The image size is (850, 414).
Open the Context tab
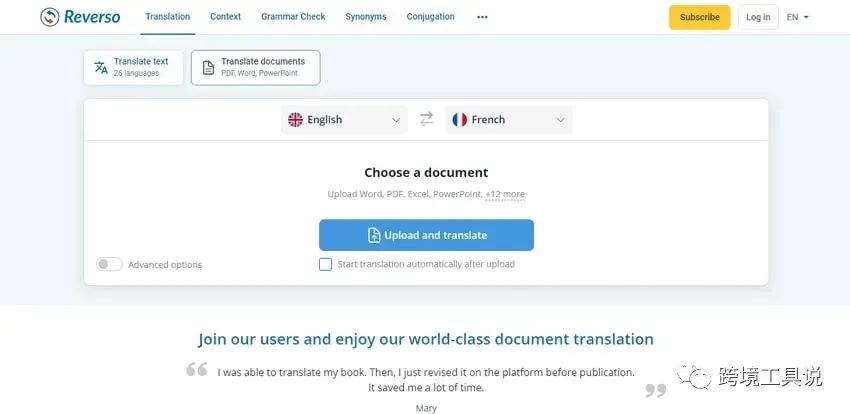click(225, 17)
